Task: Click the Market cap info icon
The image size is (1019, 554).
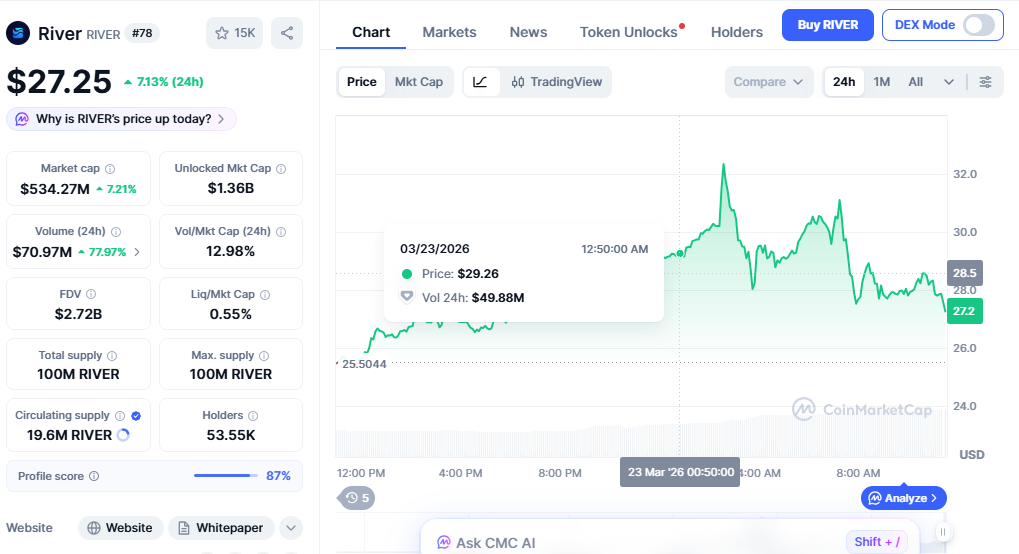Action: (x=110, y=169)
